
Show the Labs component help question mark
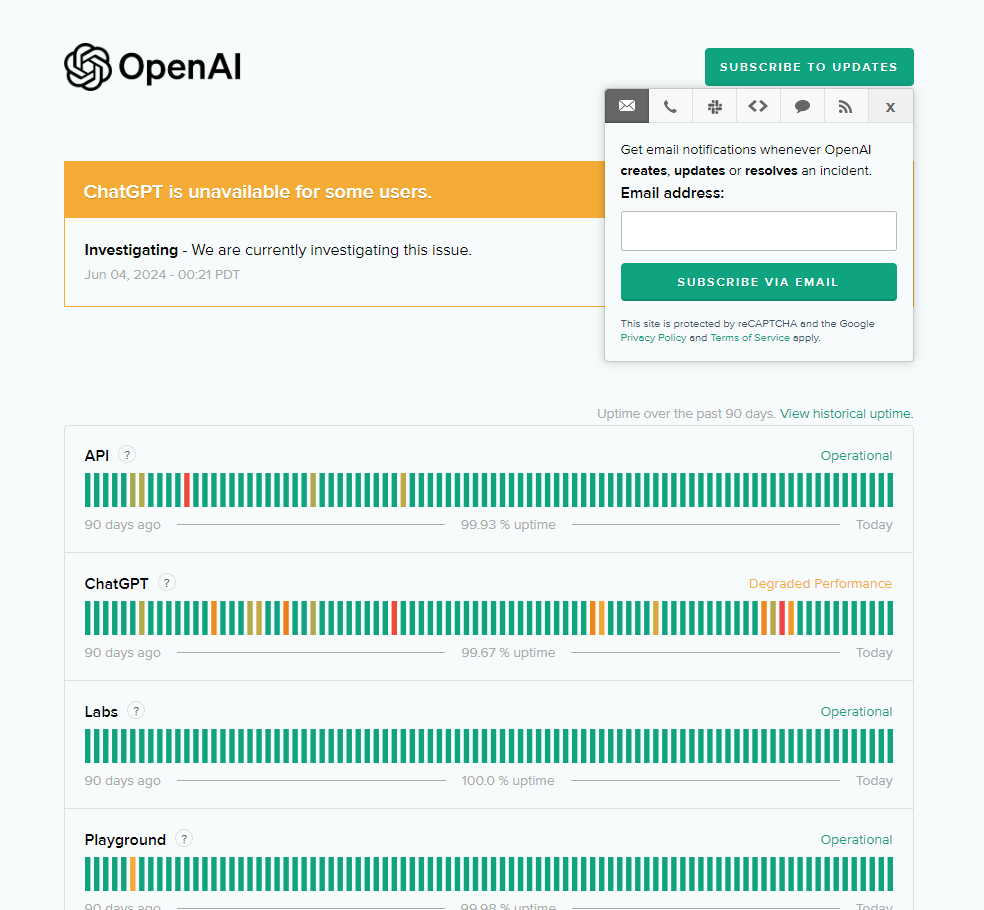point(136,710)
